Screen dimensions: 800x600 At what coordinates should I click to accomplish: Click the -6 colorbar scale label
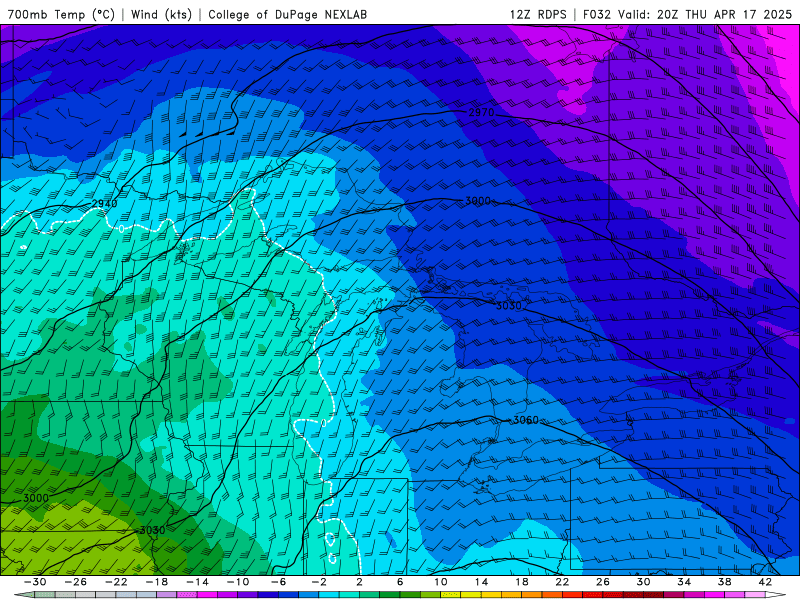point(278,582)
